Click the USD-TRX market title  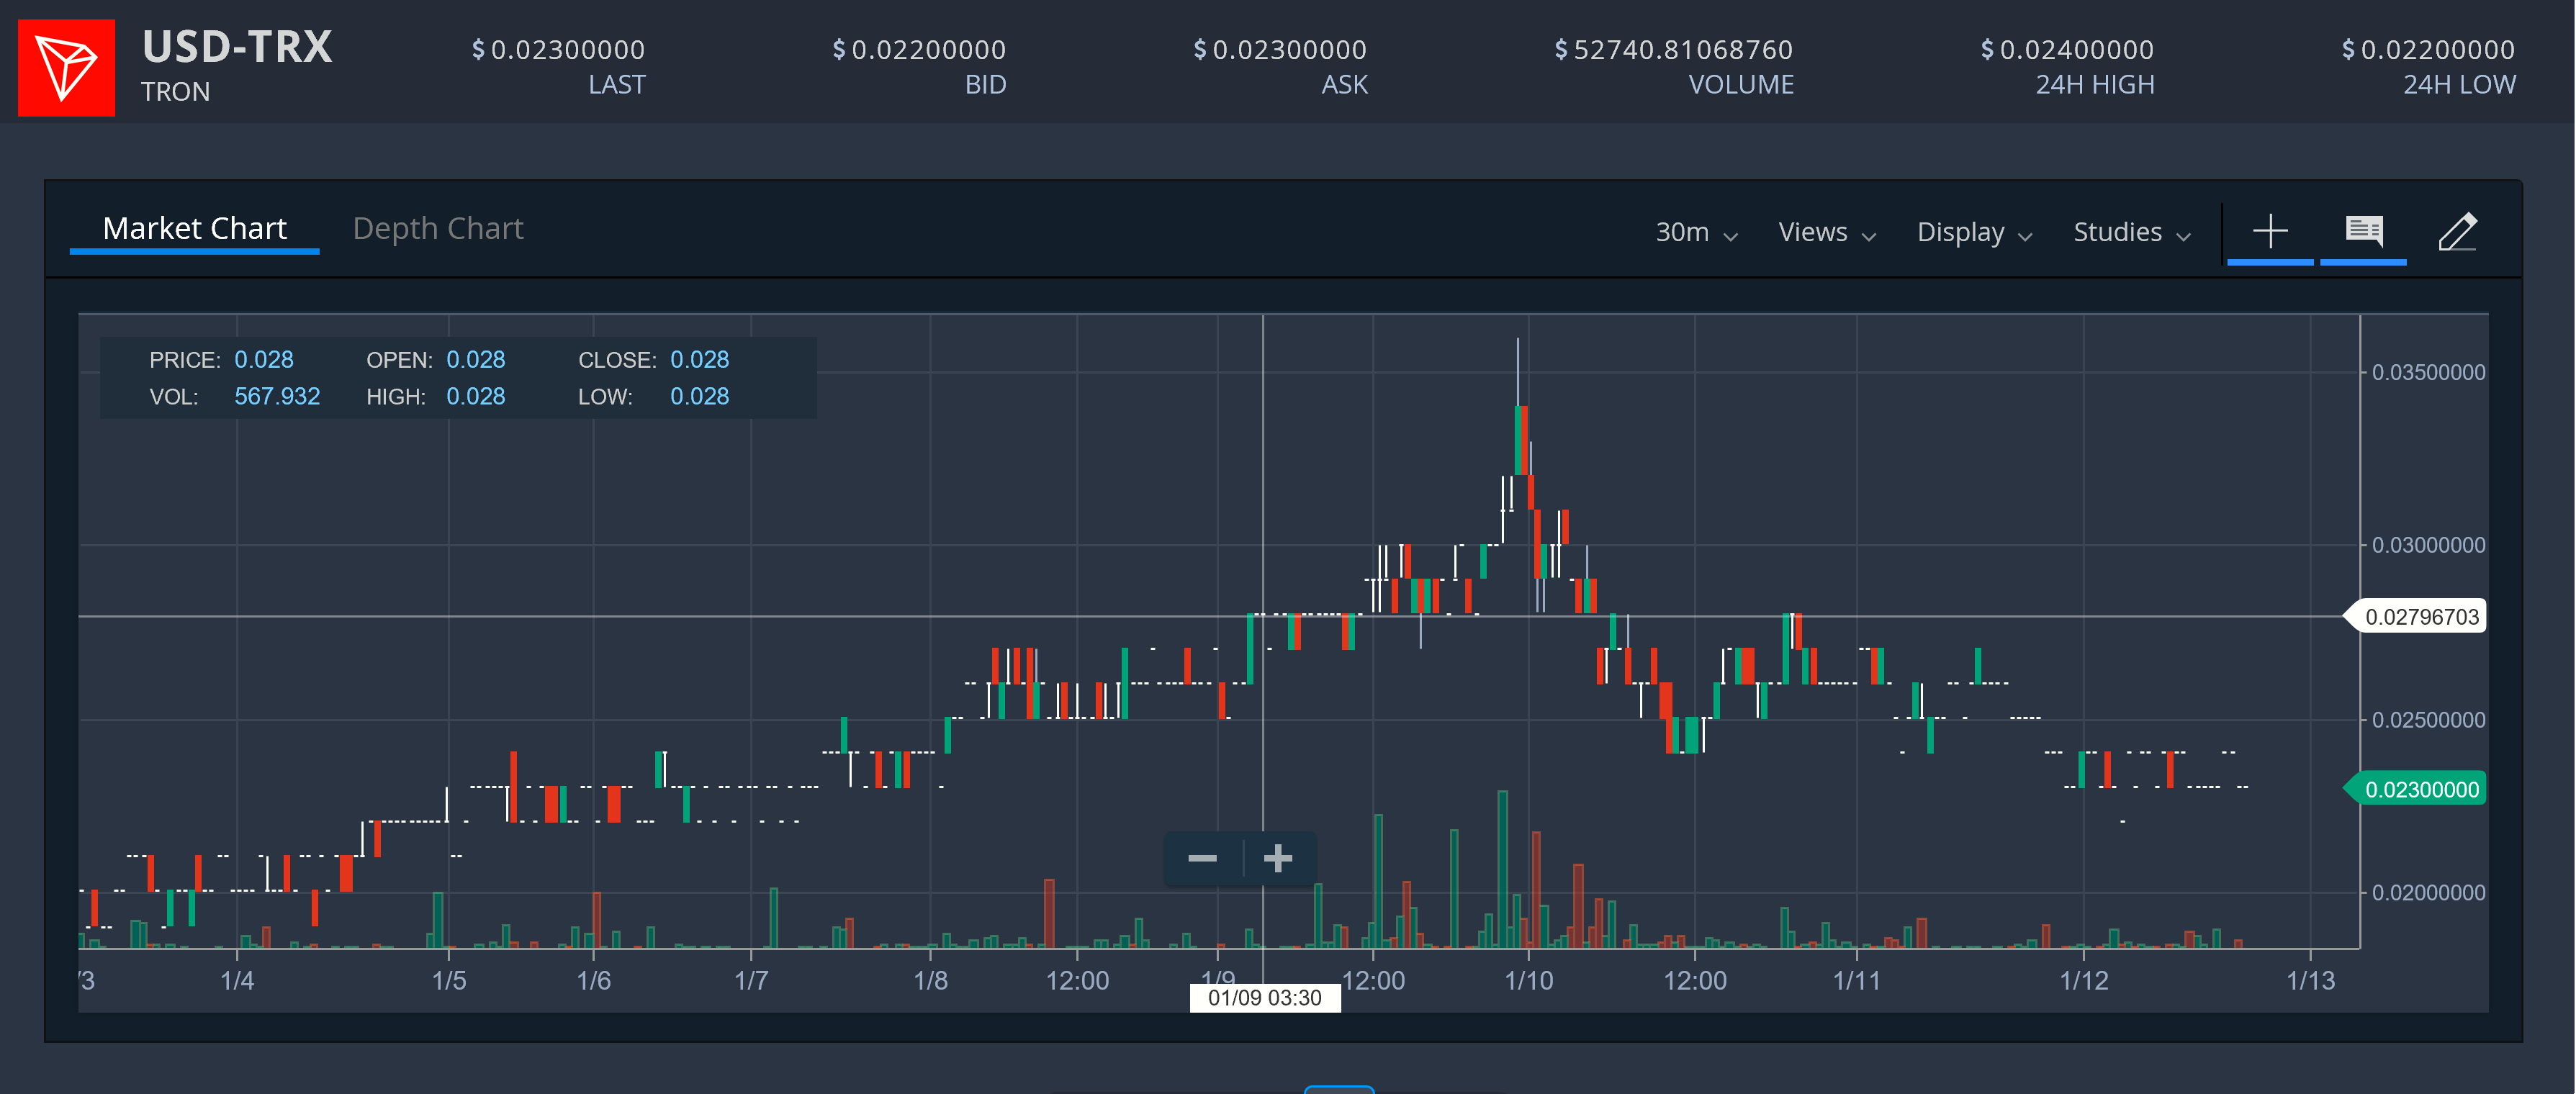[237, 47]
